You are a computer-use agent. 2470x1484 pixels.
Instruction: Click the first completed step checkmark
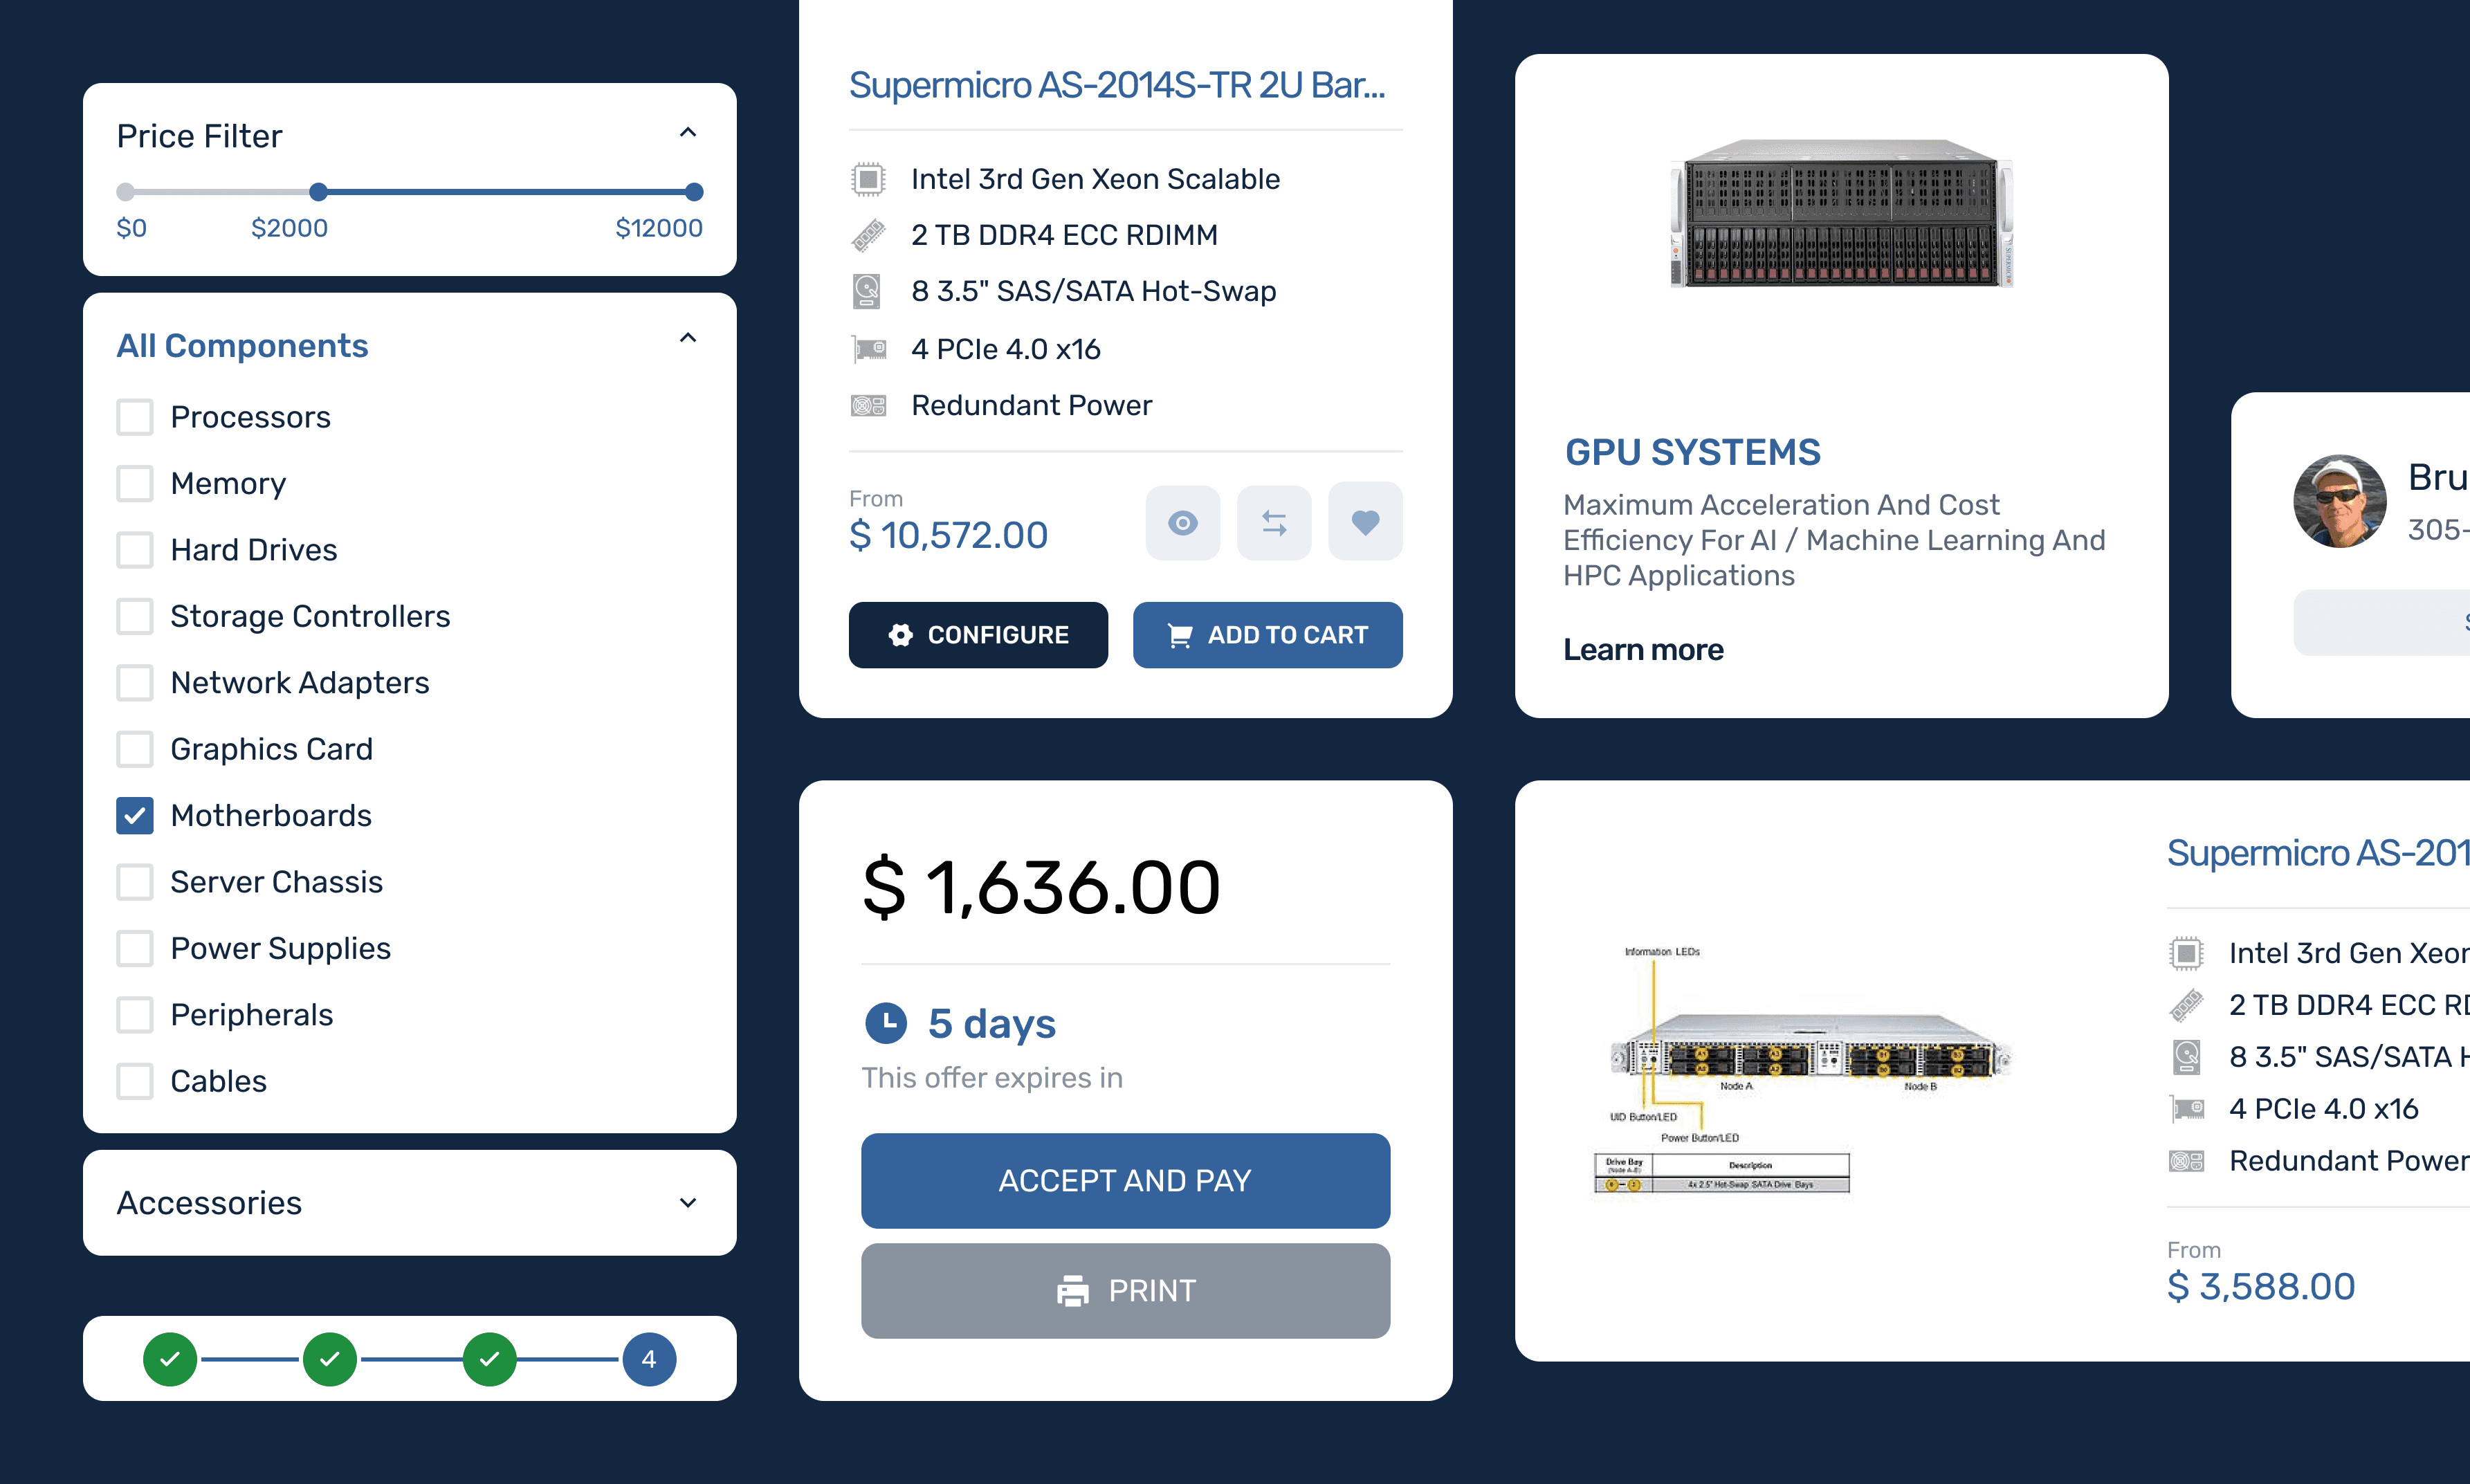[x=170, y=1359]
